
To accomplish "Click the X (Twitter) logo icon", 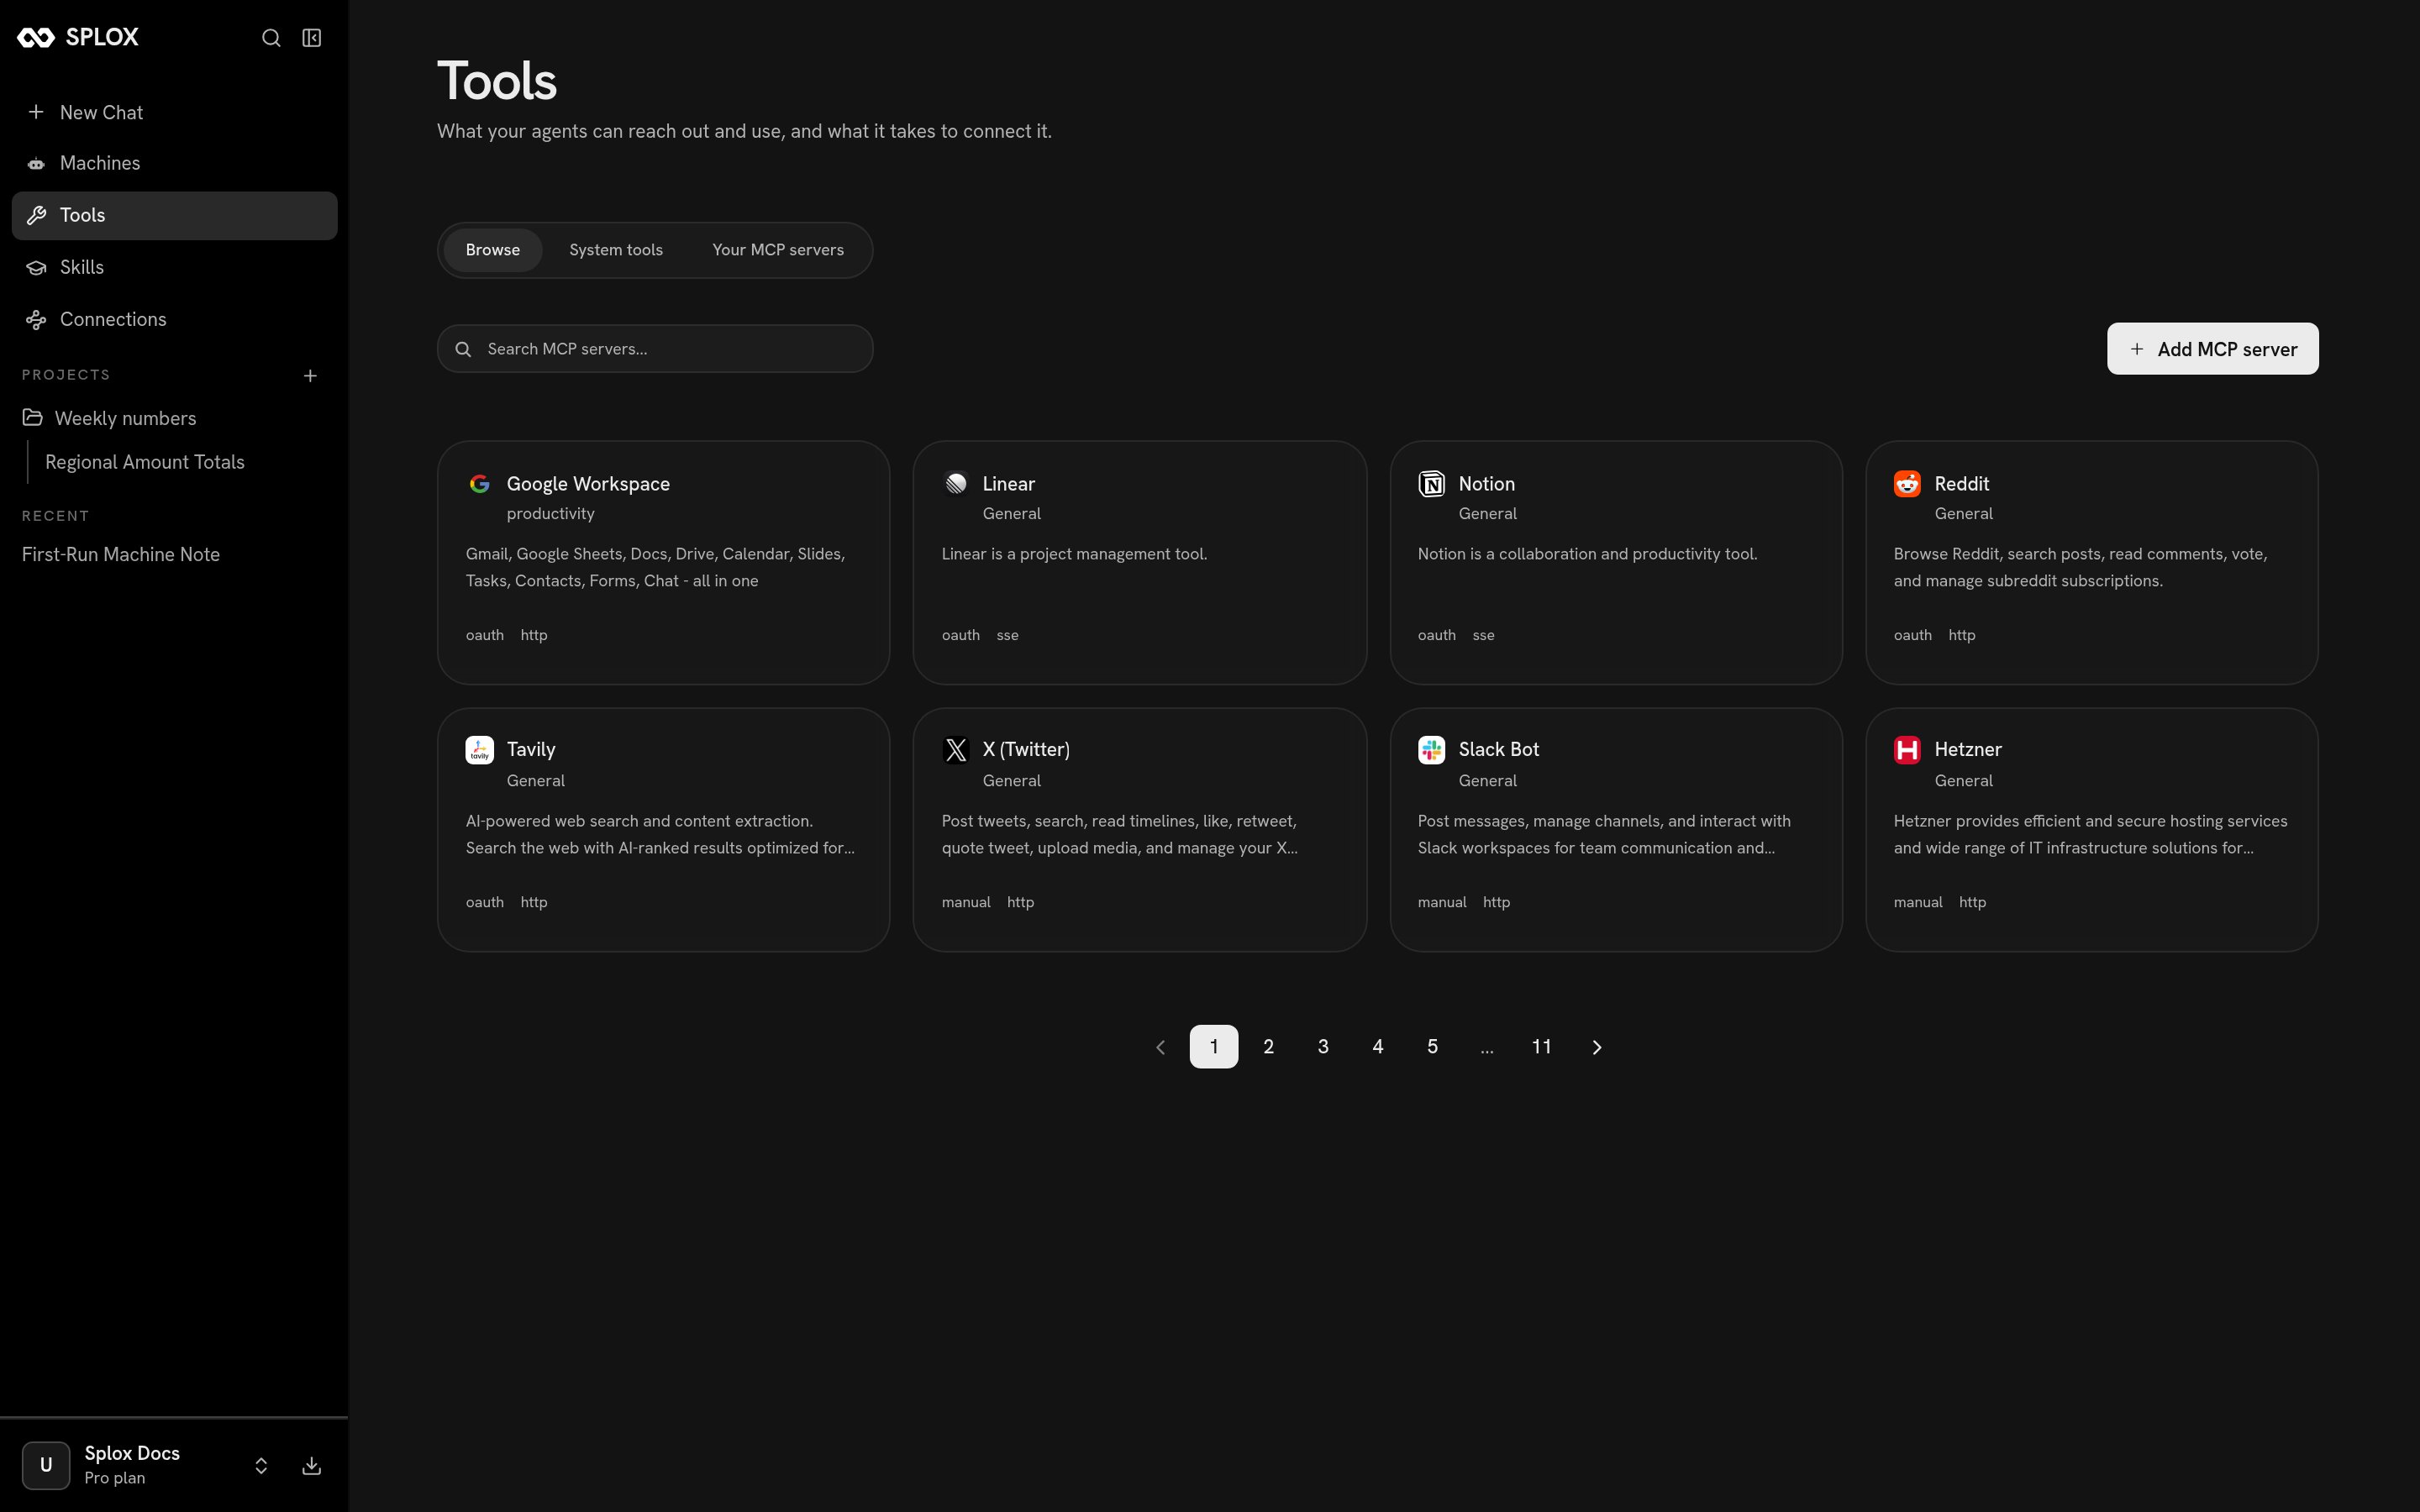I will pos(956,750).
